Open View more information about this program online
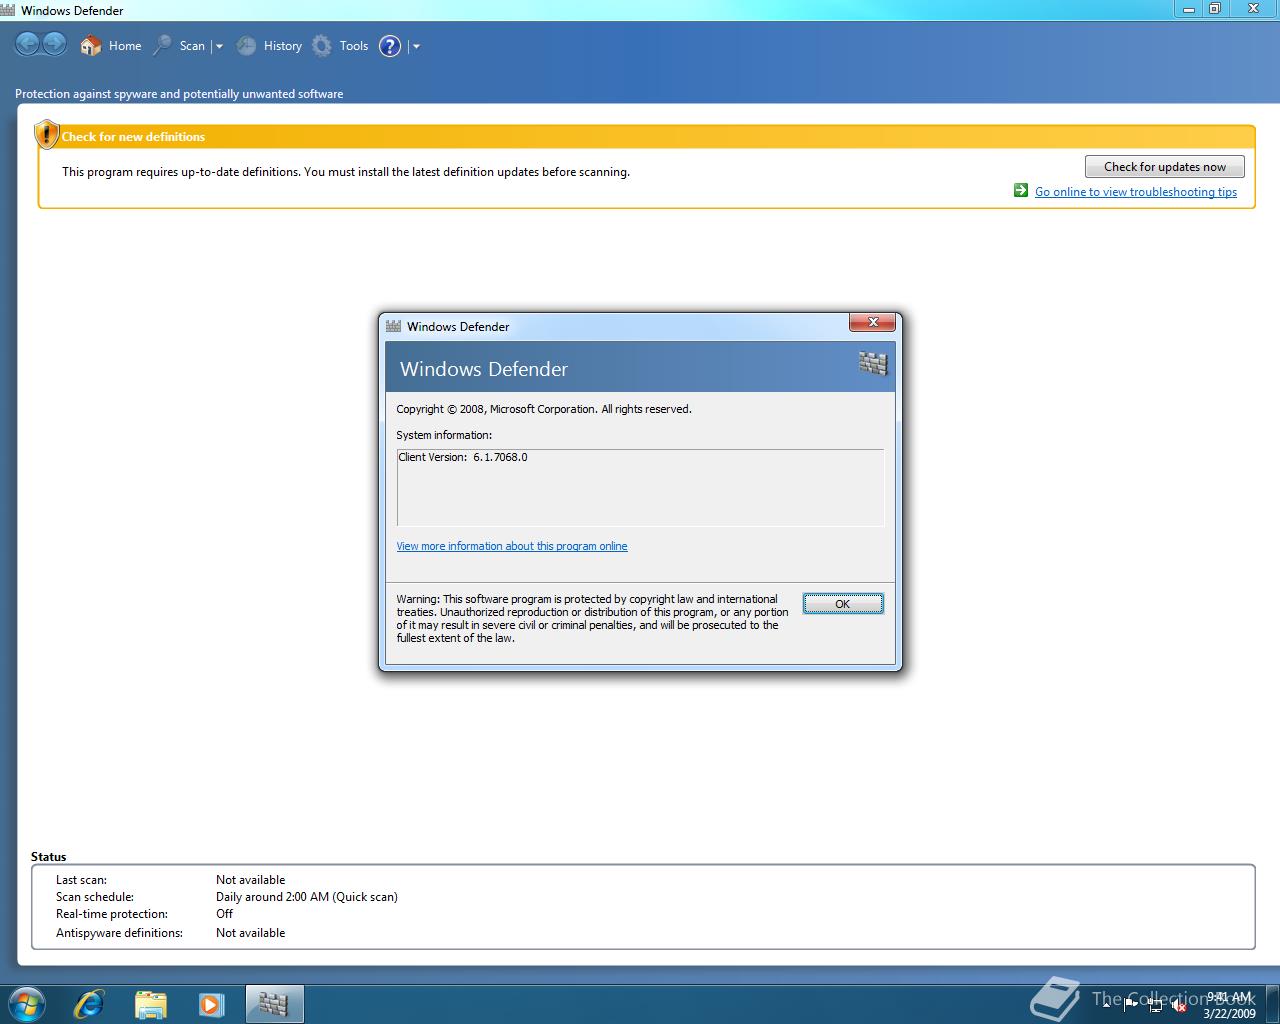The height and width of the screenshot is (1024, 1280). [512, 546]
